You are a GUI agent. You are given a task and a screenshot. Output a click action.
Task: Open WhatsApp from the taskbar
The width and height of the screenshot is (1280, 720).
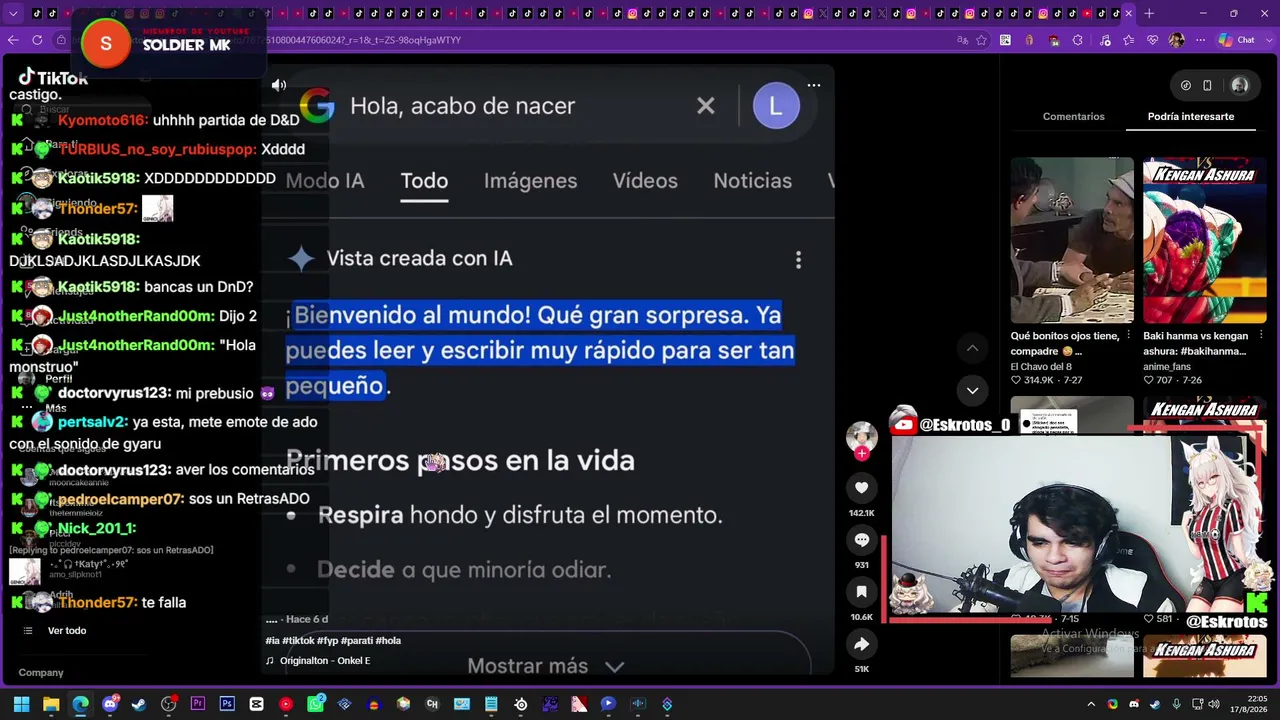coord(315,704)
